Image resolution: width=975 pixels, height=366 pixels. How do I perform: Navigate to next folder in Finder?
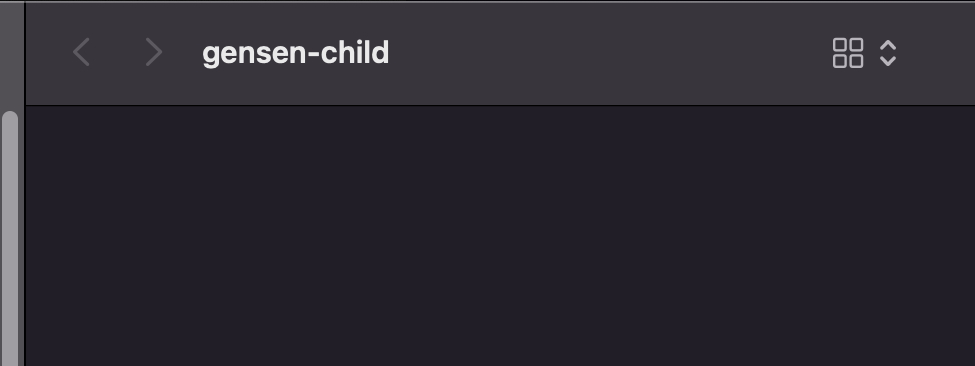tap(154, 52)
